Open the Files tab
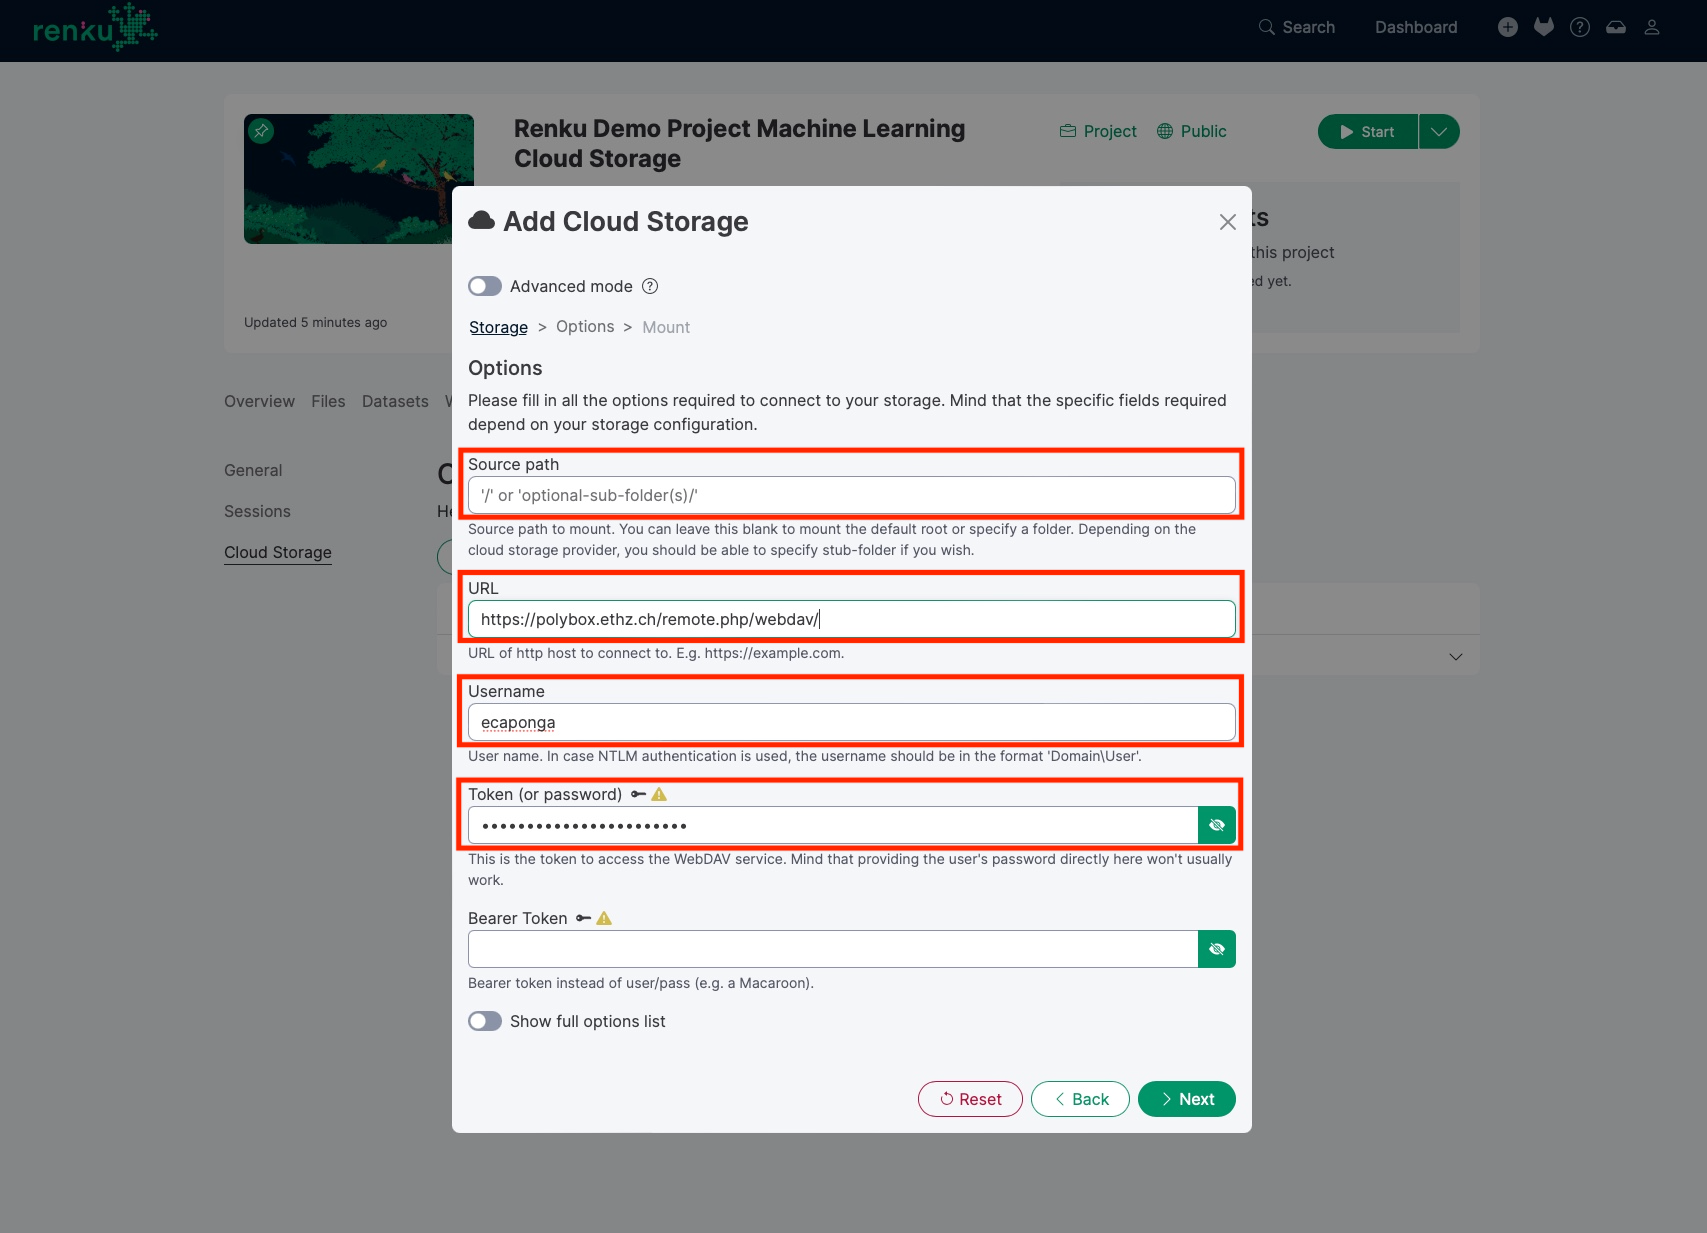 click(x=328, y=401)
